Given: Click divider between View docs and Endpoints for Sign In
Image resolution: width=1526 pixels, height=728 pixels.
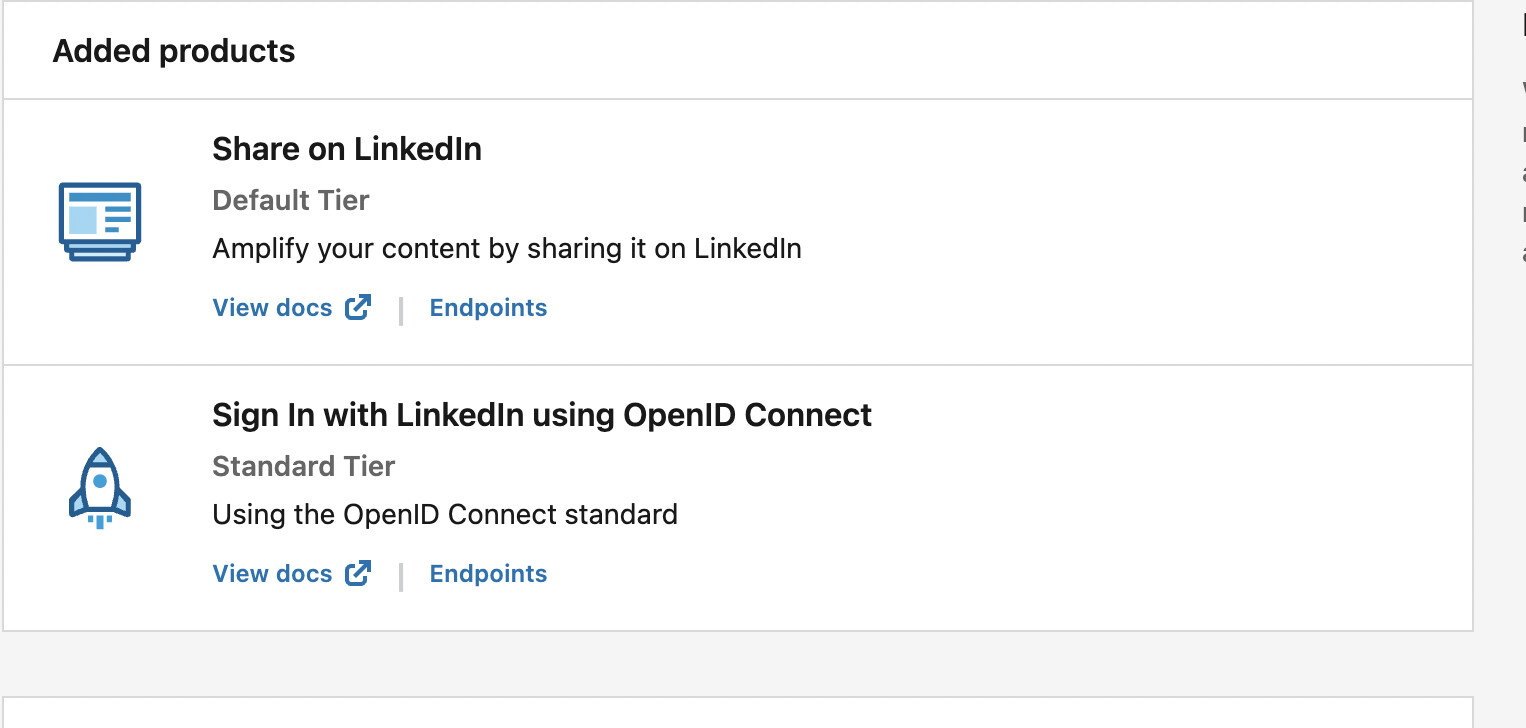Looking at the screenshot, I should pos(401,576).
